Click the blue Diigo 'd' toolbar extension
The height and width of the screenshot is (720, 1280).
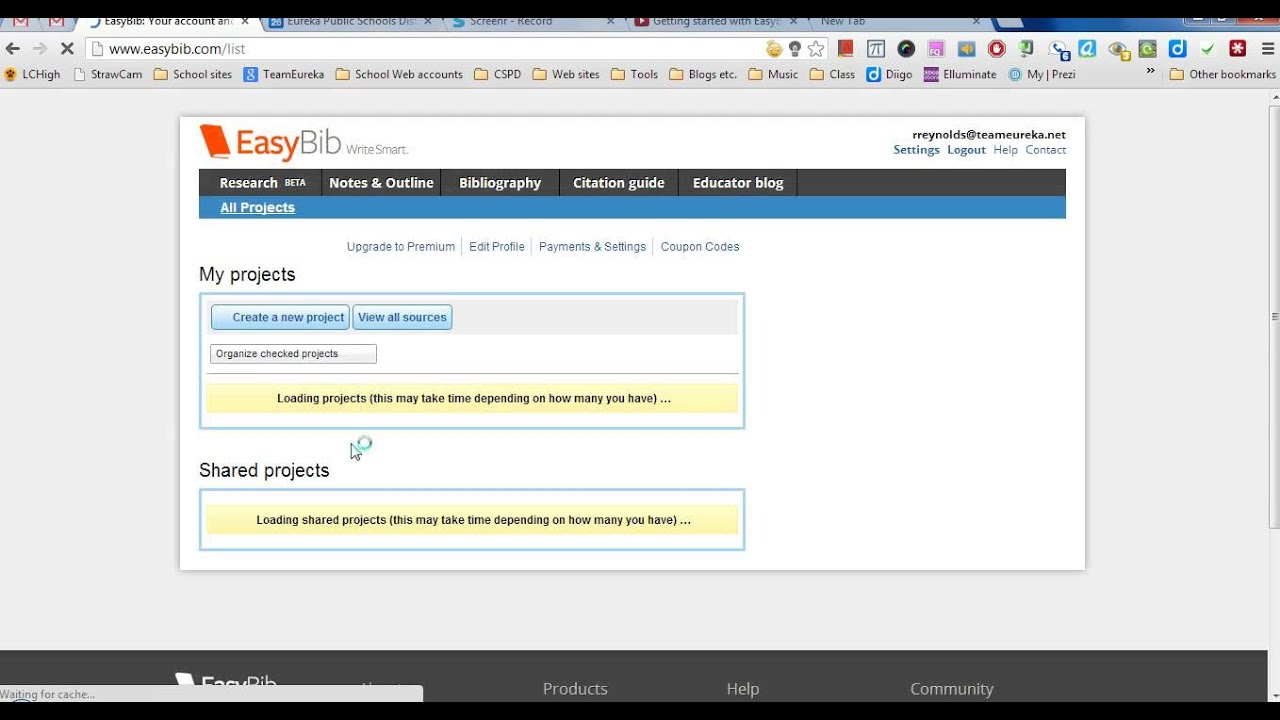click(1178, 48)
